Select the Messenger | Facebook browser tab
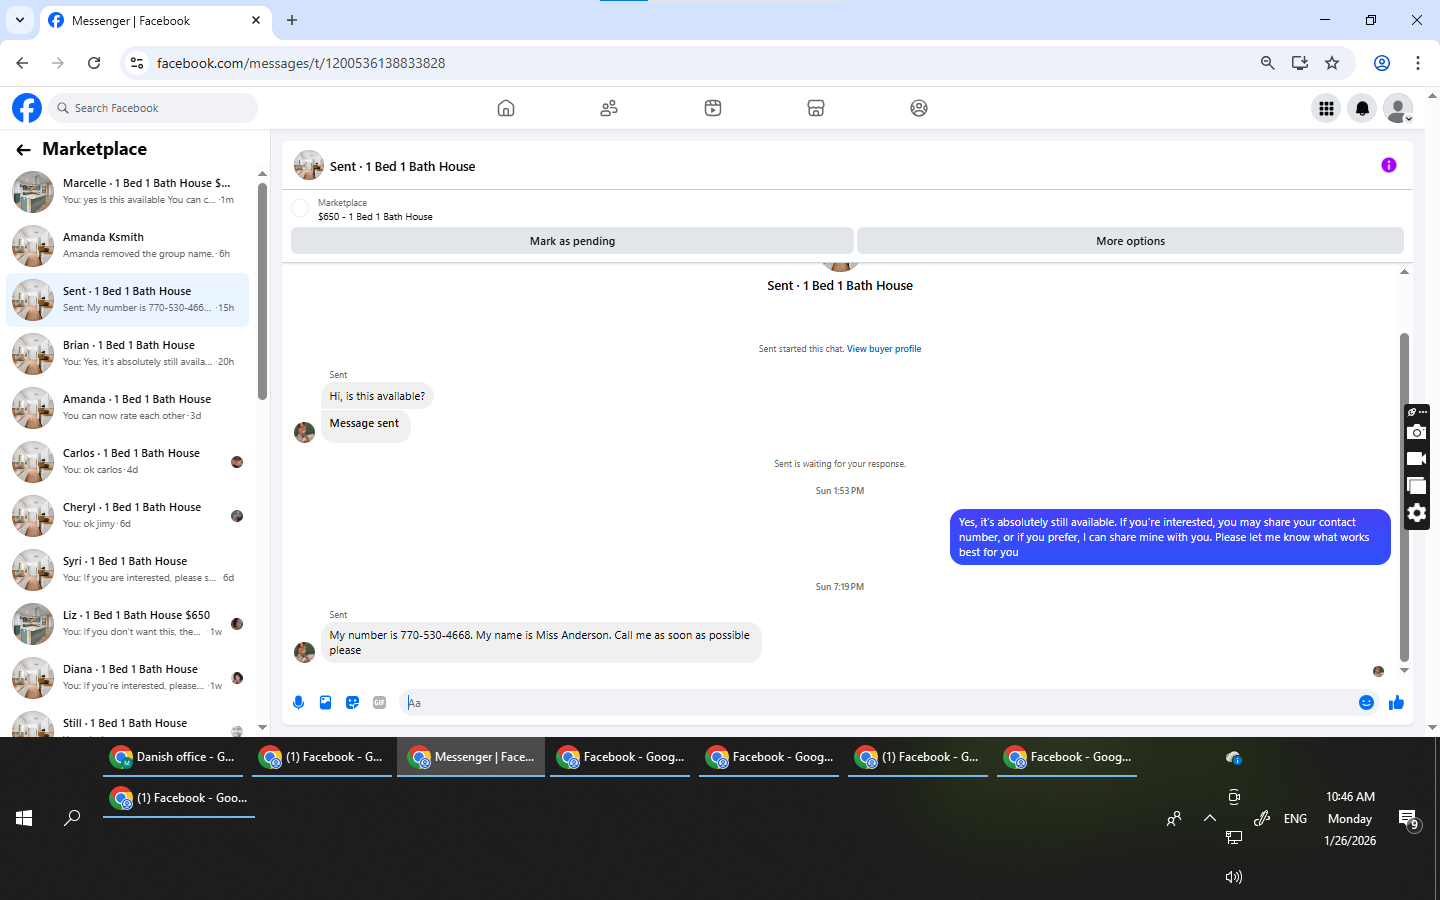 click(155, 21)
